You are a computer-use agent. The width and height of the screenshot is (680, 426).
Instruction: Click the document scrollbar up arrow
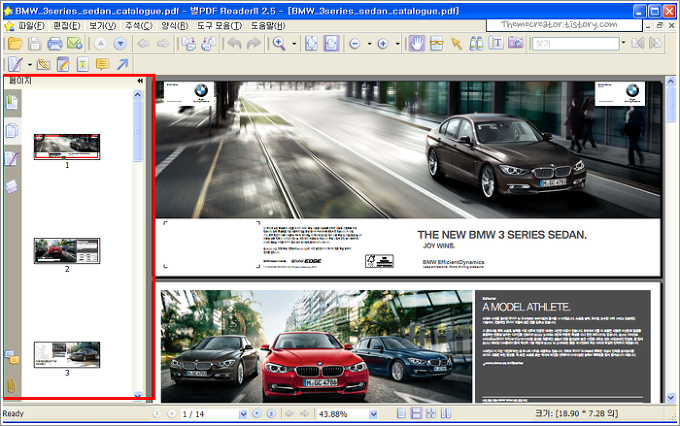(x=670, y=81)
